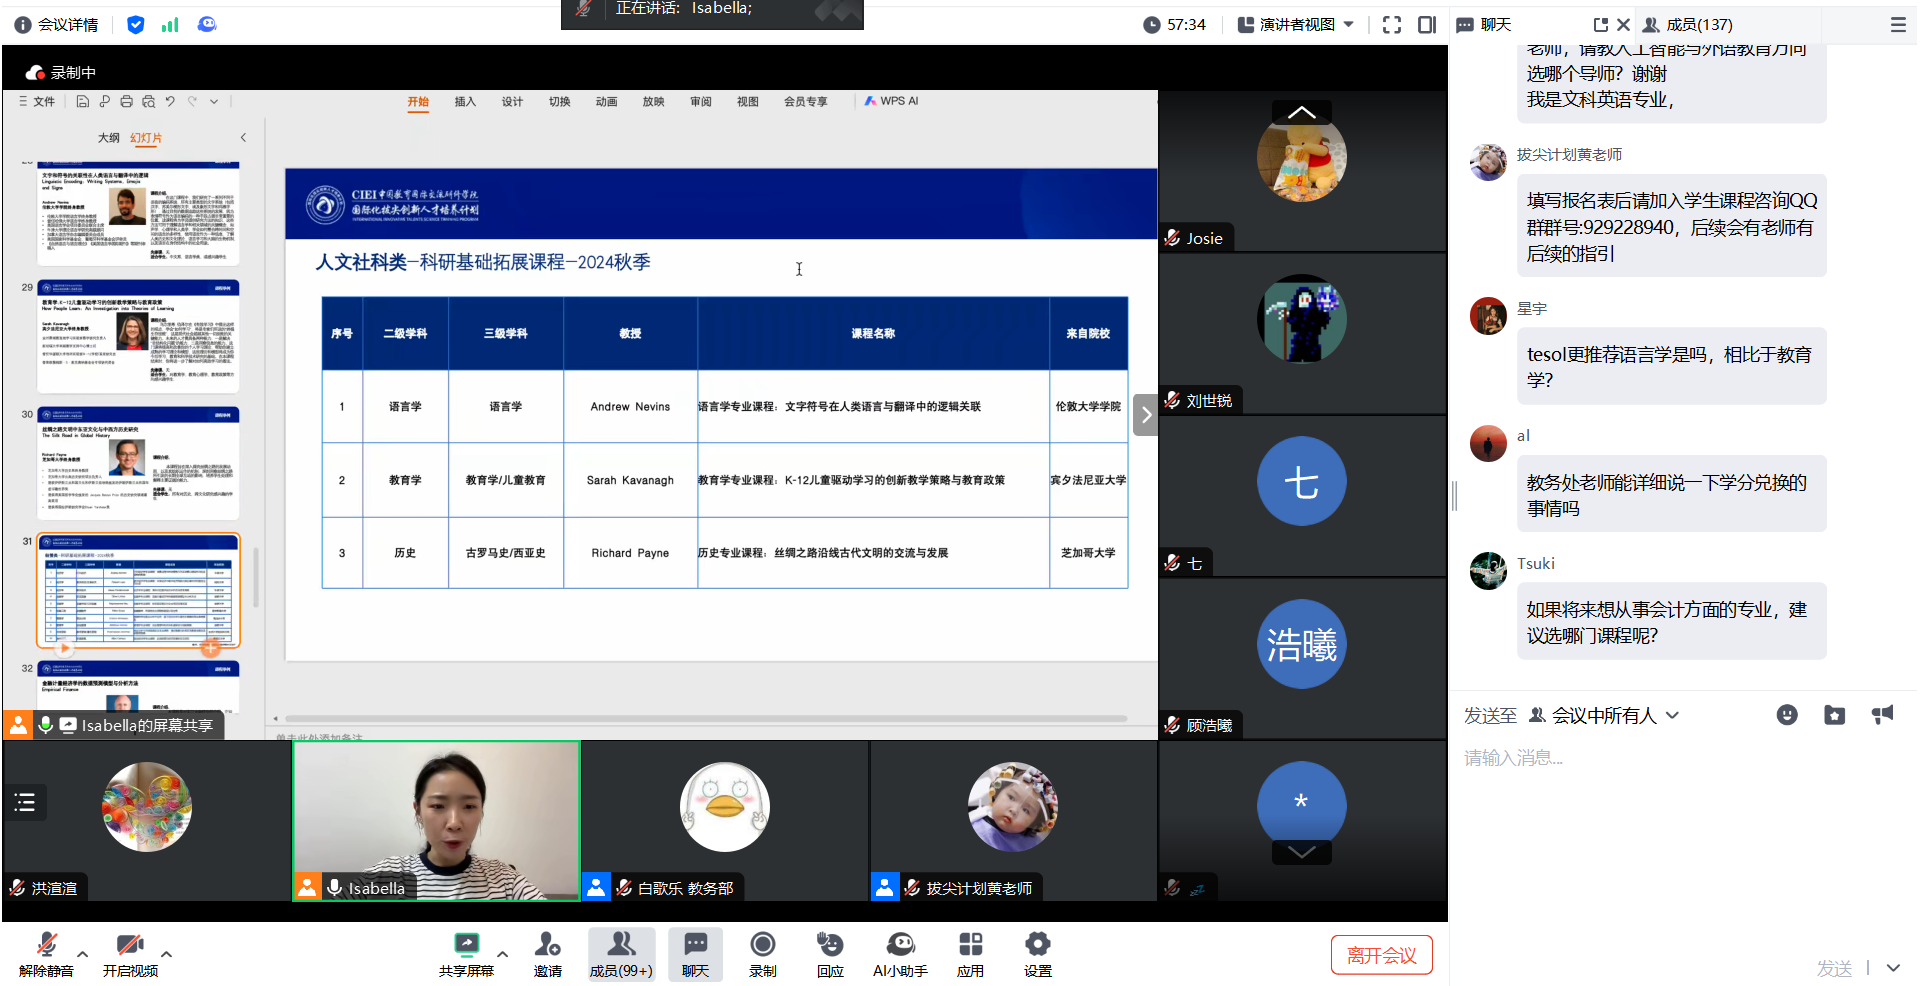Open the apps icon in toolbar
This screenshot has width=1920, height=986.
click(x=970, y=945)
